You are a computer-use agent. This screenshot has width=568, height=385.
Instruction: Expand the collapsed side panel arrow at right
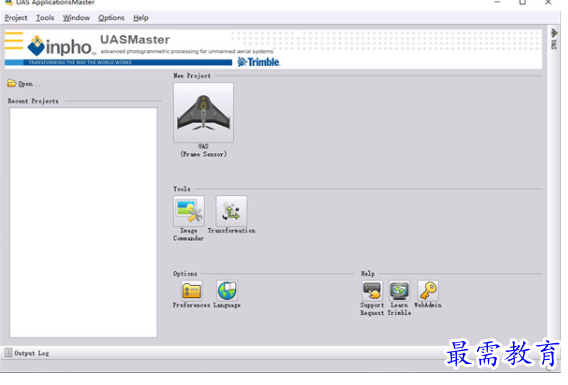554,33
